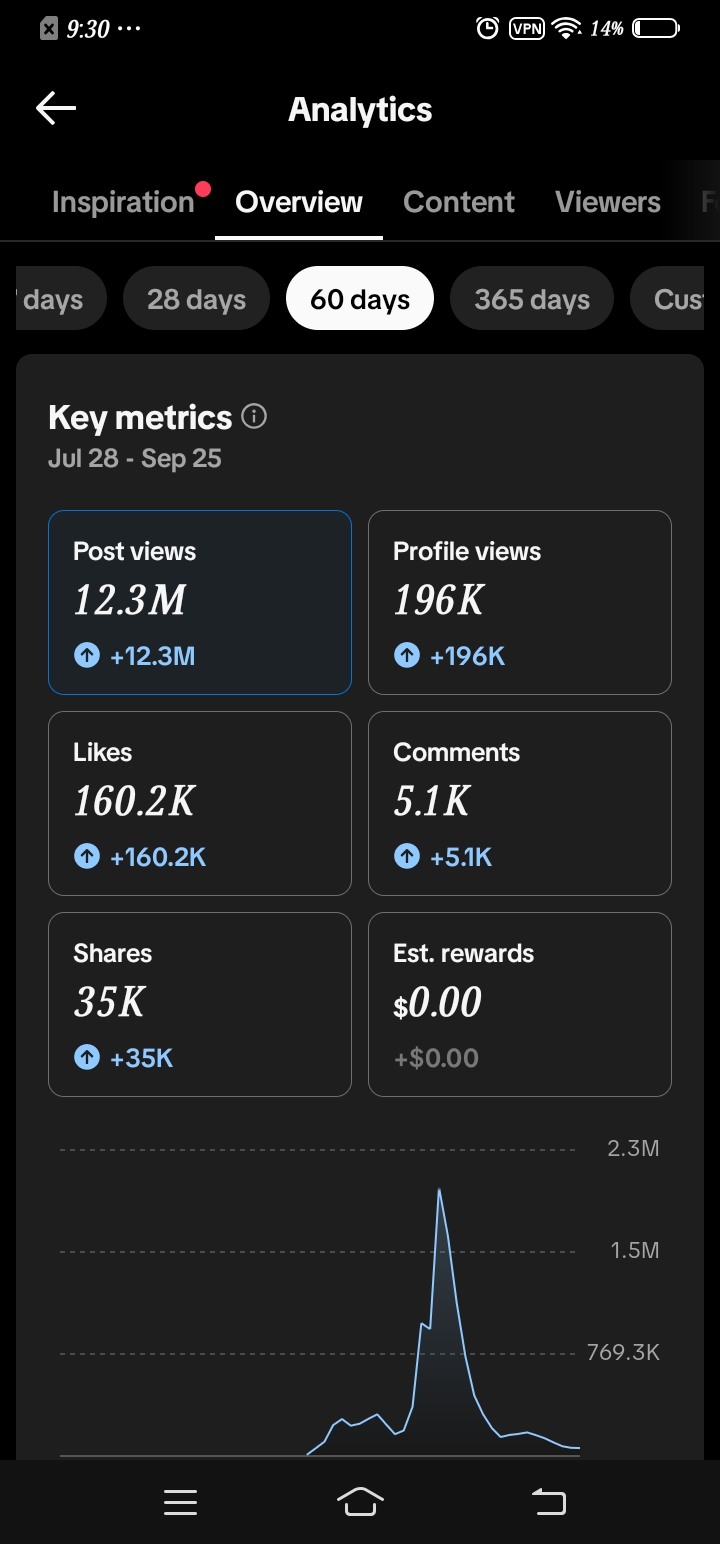This screenshot has height=1544, width=720.
Task: Tap the Android recent apps menu icon
Action: [180, 1502]
